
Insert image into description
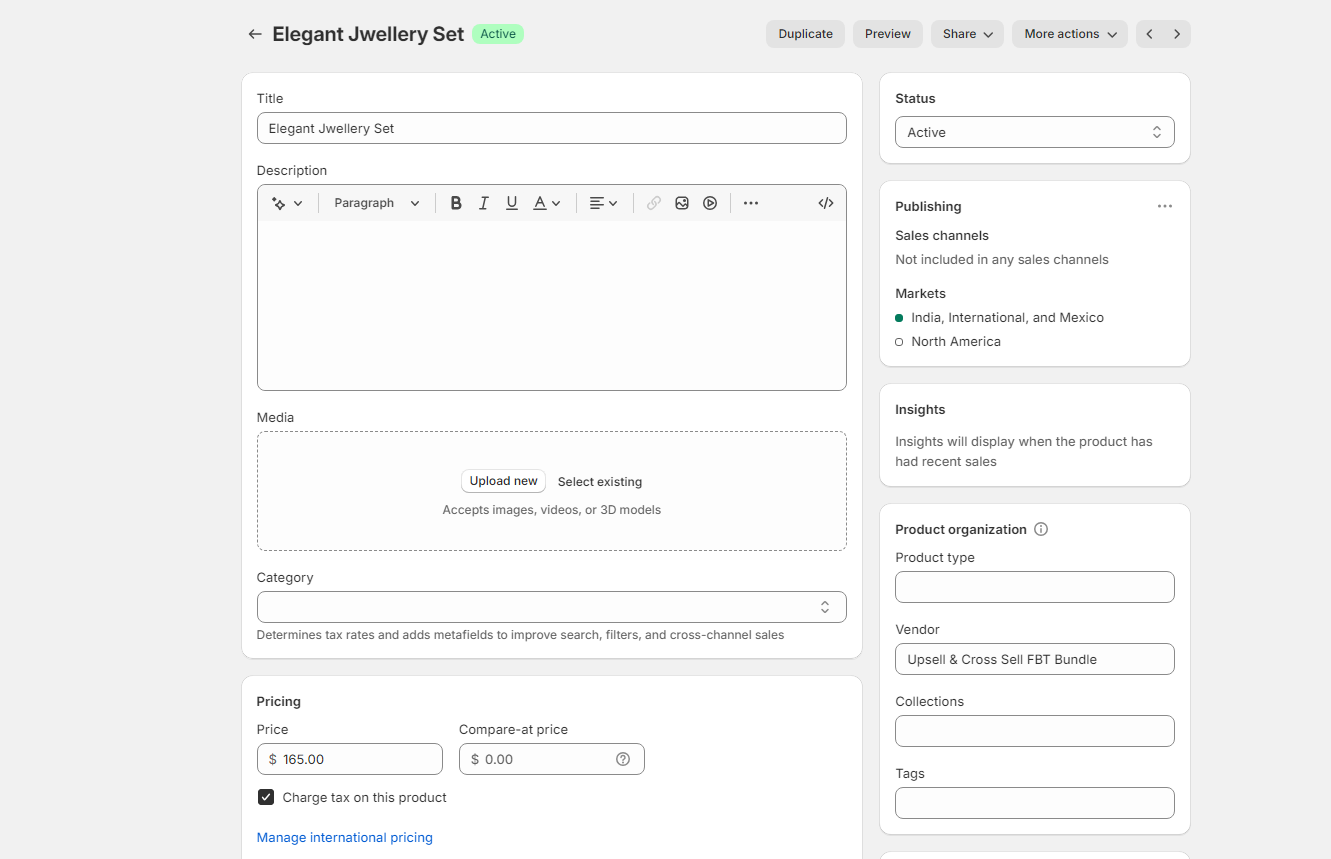click(682, 203)
